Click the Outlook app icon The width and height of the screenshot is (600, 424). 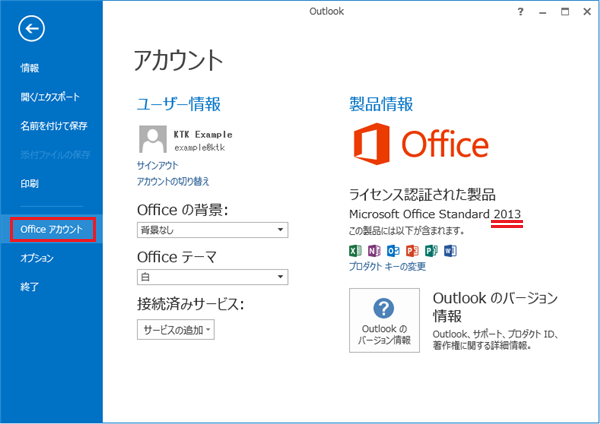[393, 251]
